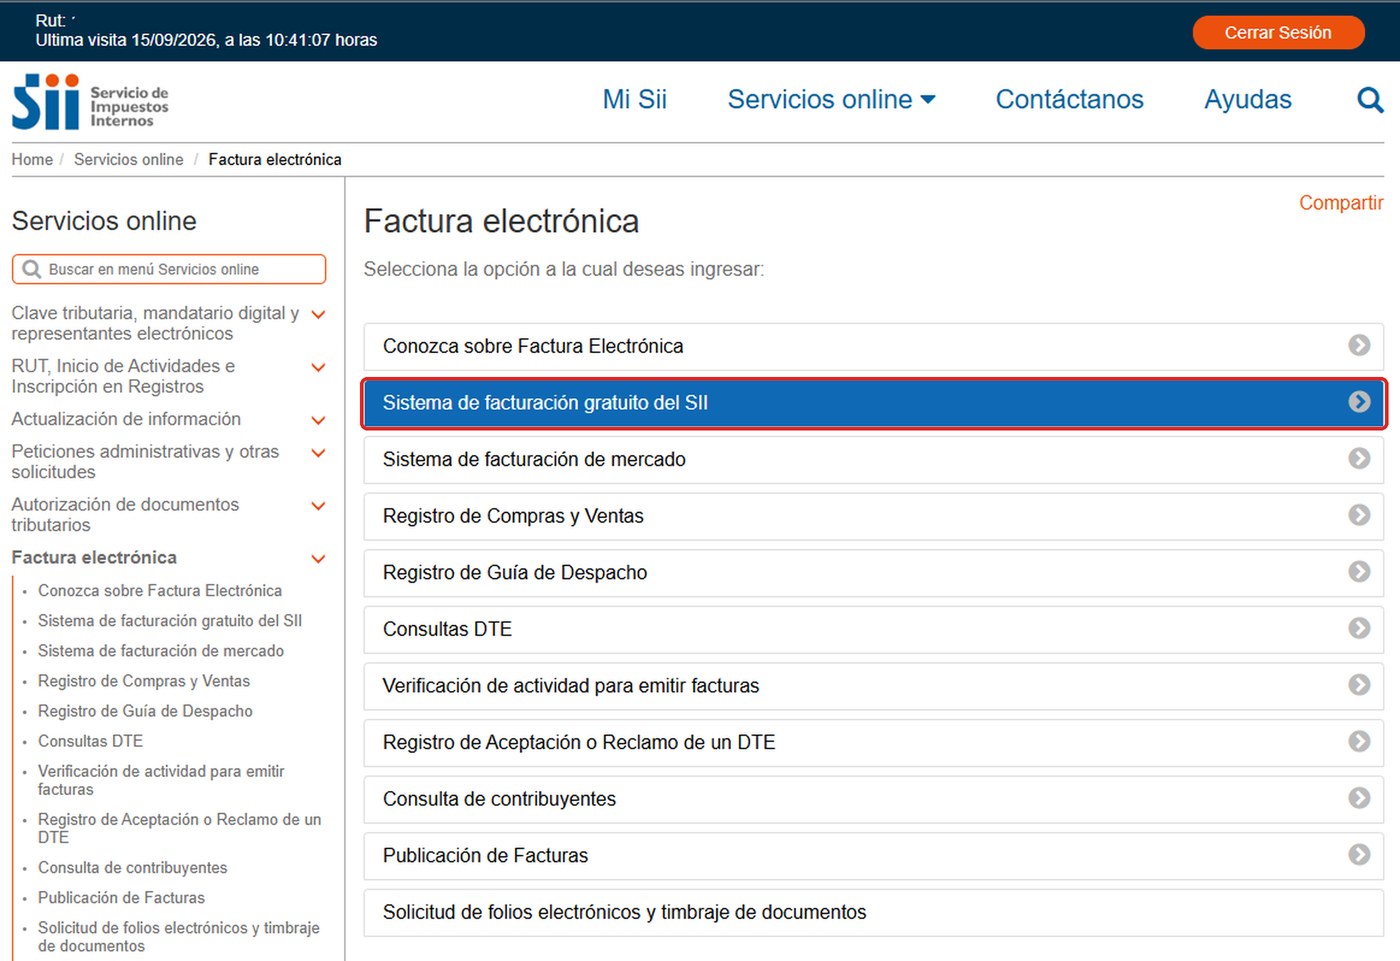Click the arrow icon on Consulta de contribuyentes row
This screenshot has height=961, width=1400.
1359,798
